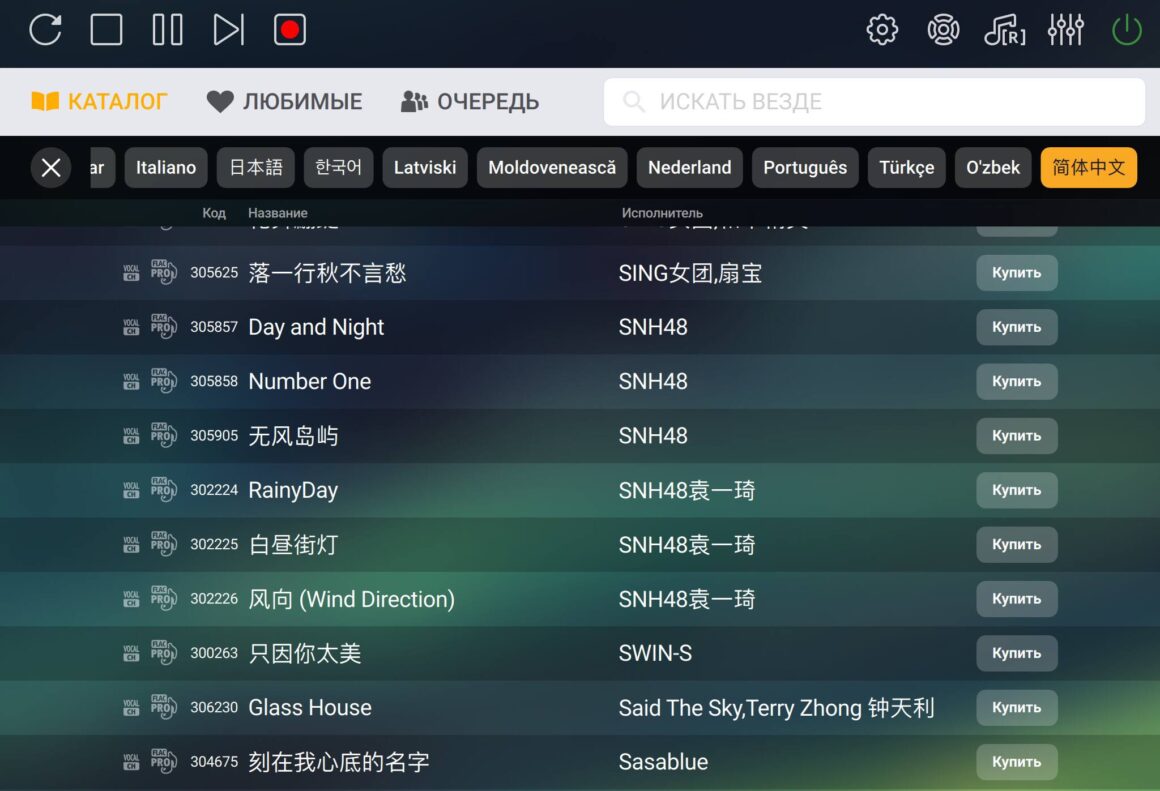Open the settings gear
Viewport: 1160px width, 791px height.
pos(882,30)
